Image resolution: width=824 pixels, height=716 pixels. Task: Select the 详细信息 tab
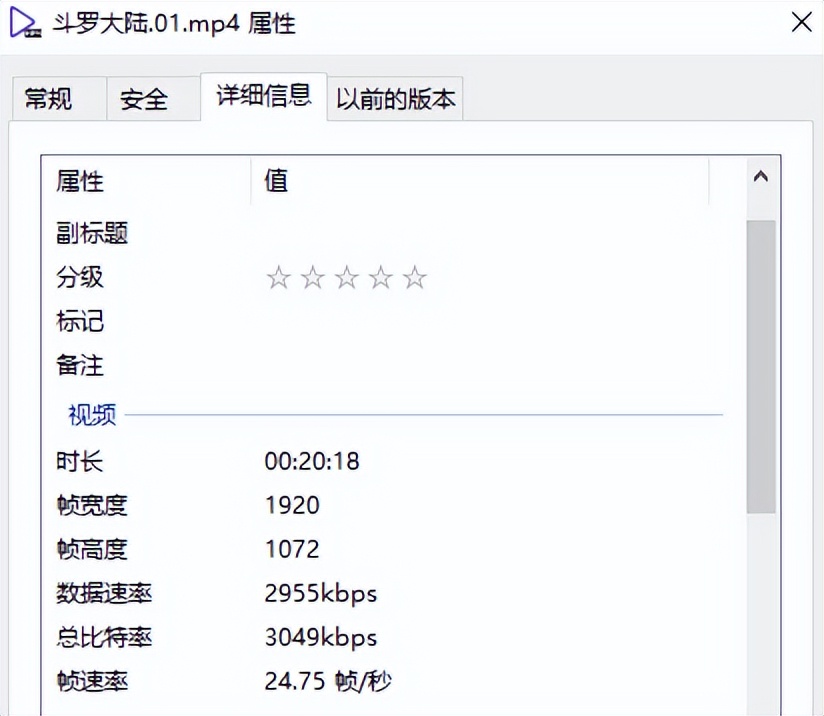262,97
